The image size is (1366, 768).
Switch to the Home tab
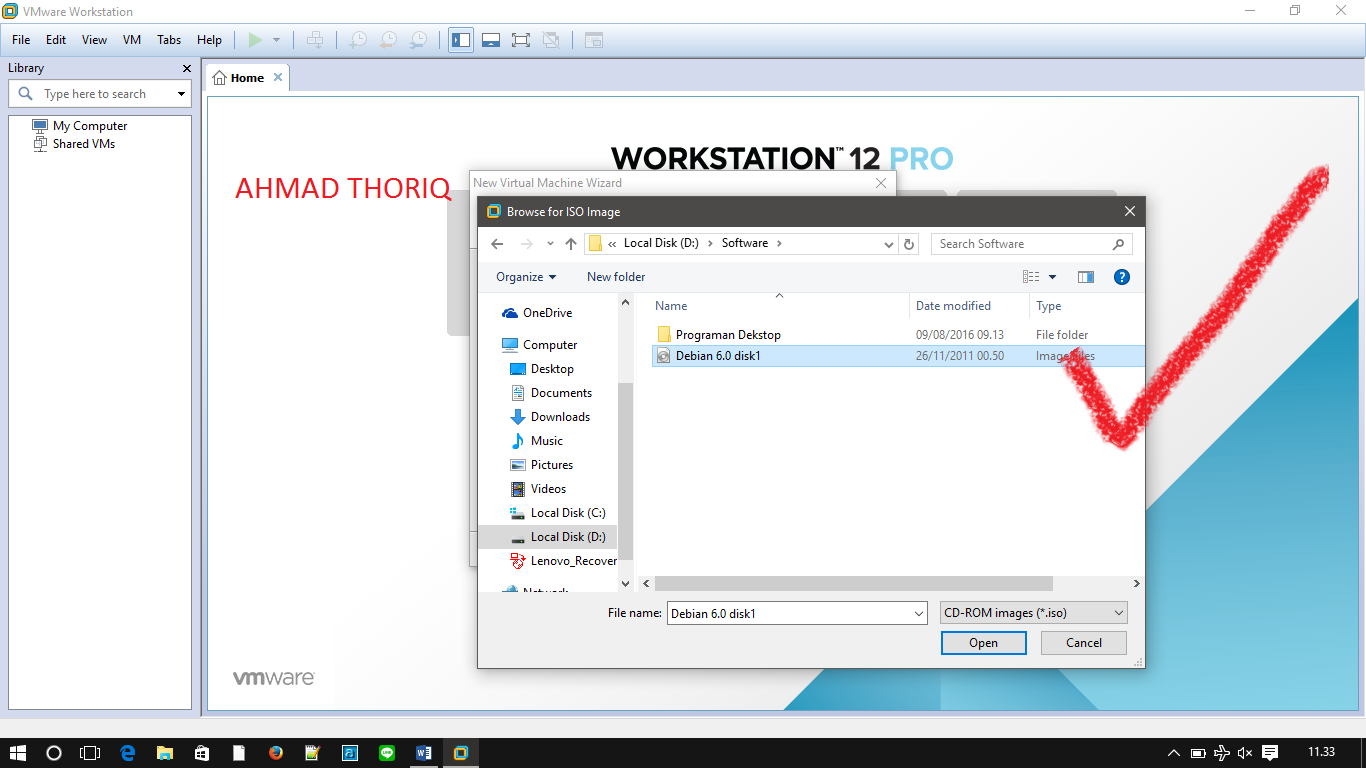point(246,76)
